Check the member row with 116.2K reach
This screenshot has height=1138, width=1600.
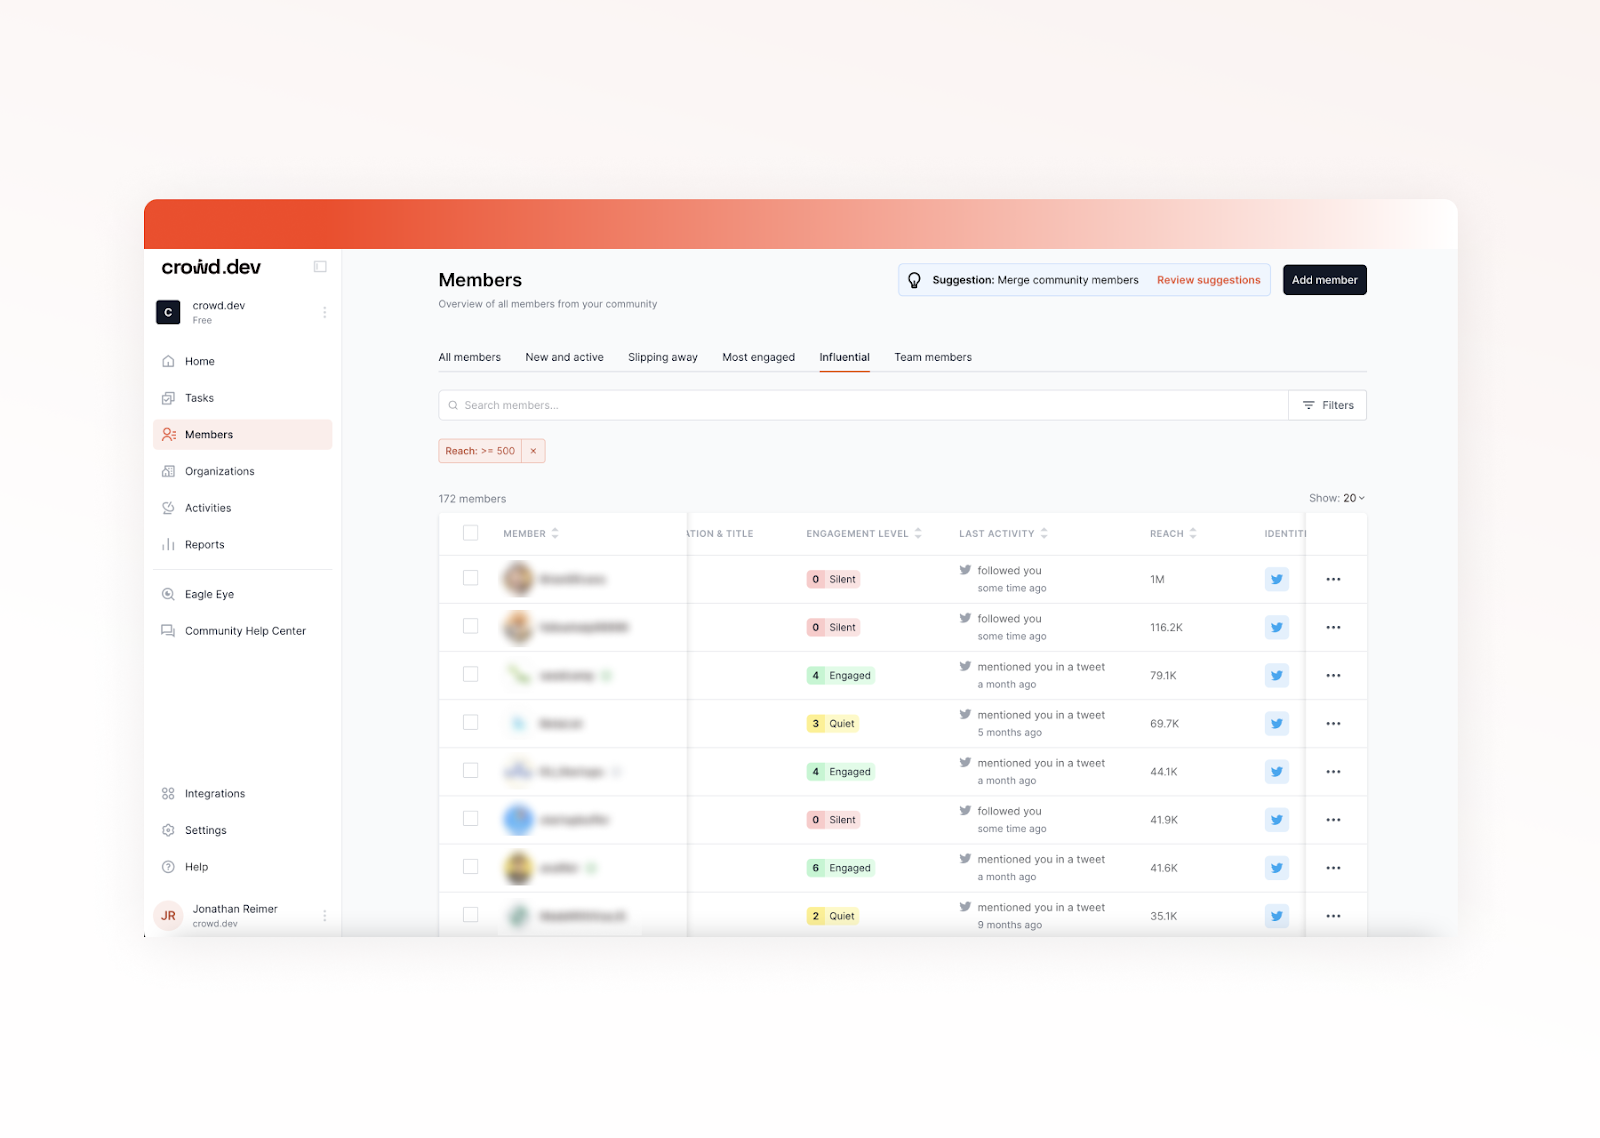pyautogui.click(x=470, y=626)
